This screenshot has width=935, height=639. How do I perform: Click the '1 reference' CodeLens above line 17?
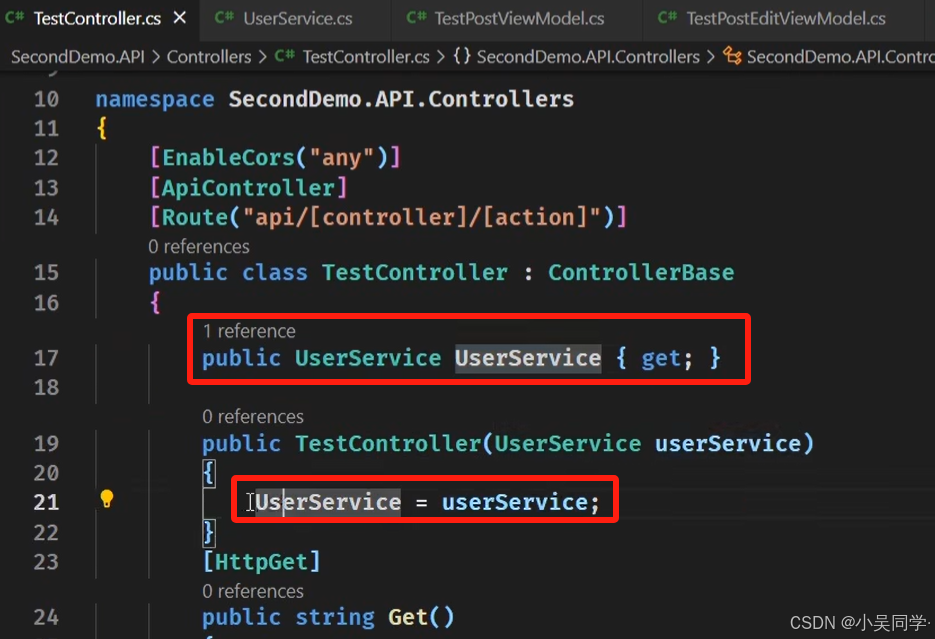point(249,331)
